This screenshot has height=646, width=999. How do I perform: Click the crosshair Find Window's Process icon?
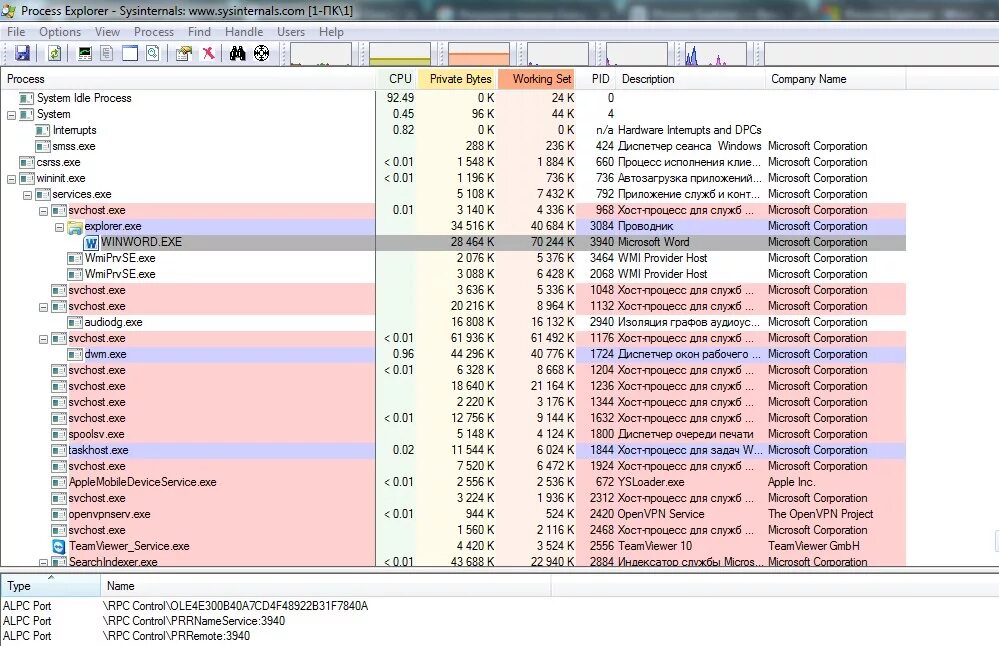coord(261,54)
